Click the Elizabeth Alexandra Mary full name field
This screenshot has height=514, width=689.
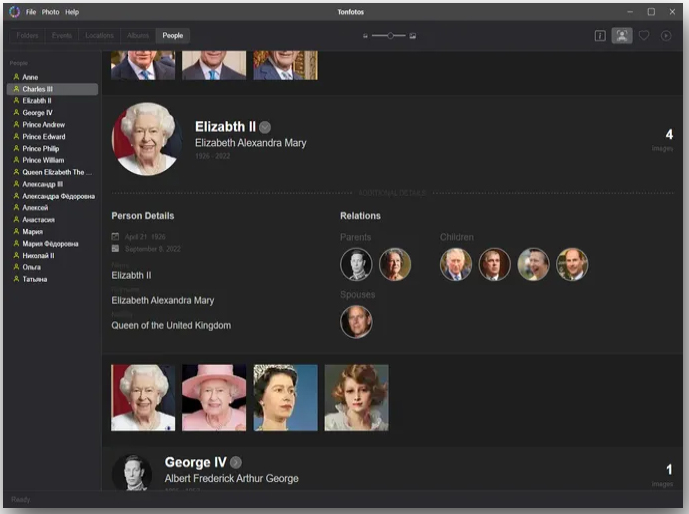(x=163, y=300)
